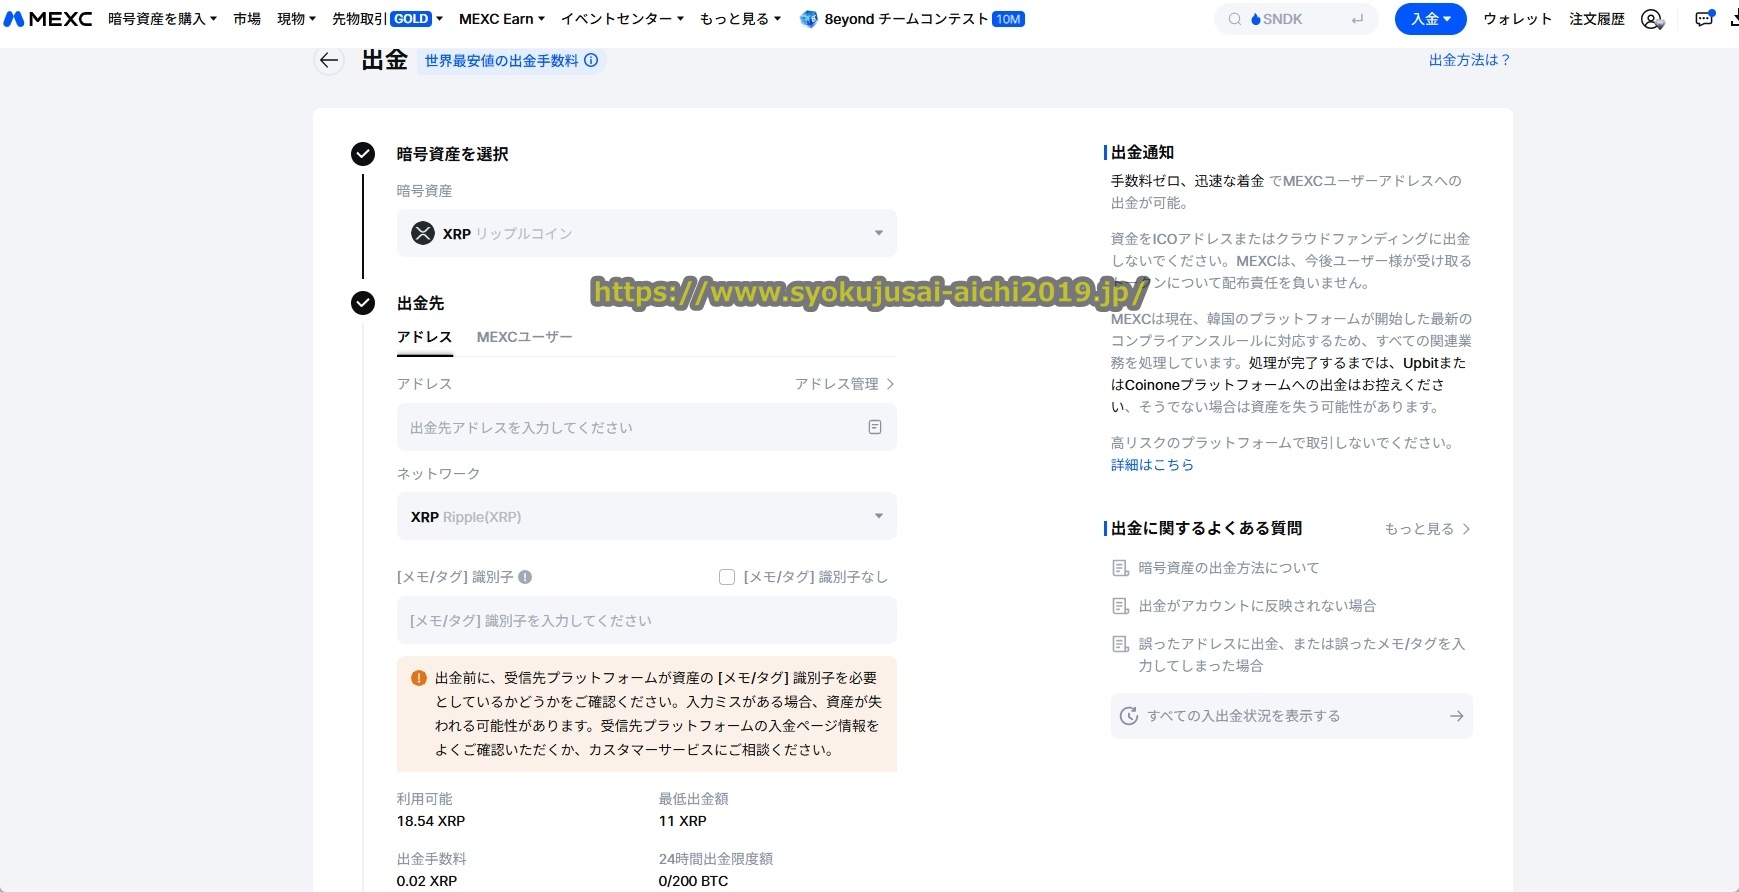Open the アドレス管理 link
The width and height of the screenshot is (1739, 892).
point(844,384)
